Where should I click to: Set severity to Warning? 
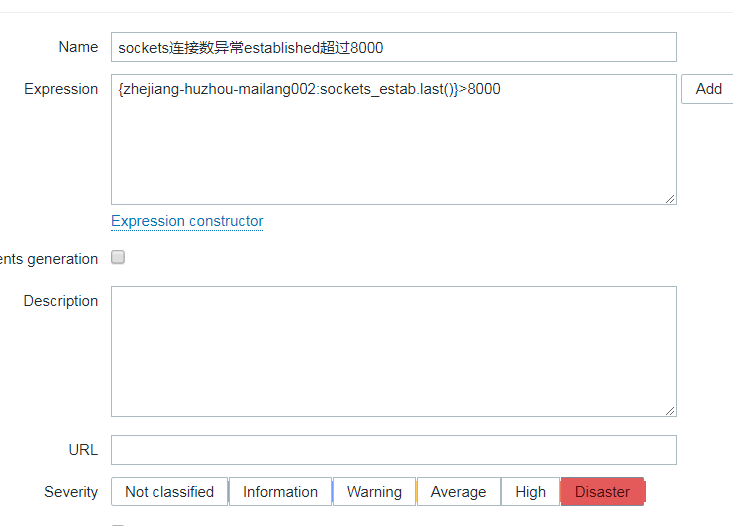click(374, 491)
